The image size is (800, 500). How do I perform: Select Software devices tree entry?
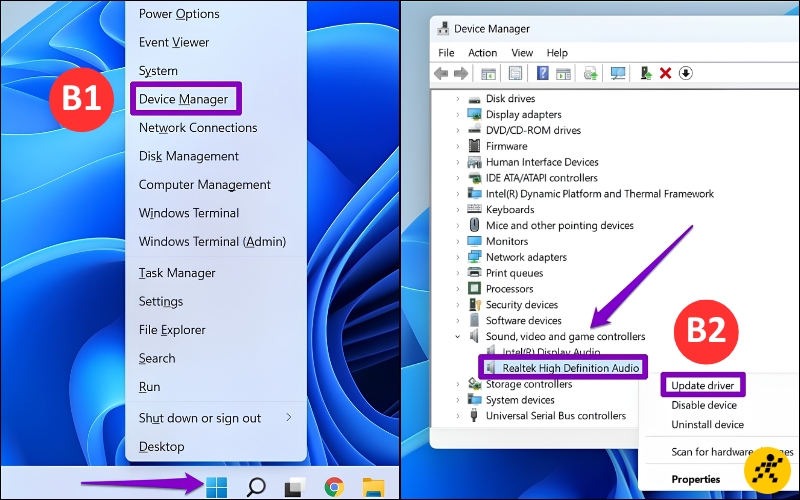point(523,320)
